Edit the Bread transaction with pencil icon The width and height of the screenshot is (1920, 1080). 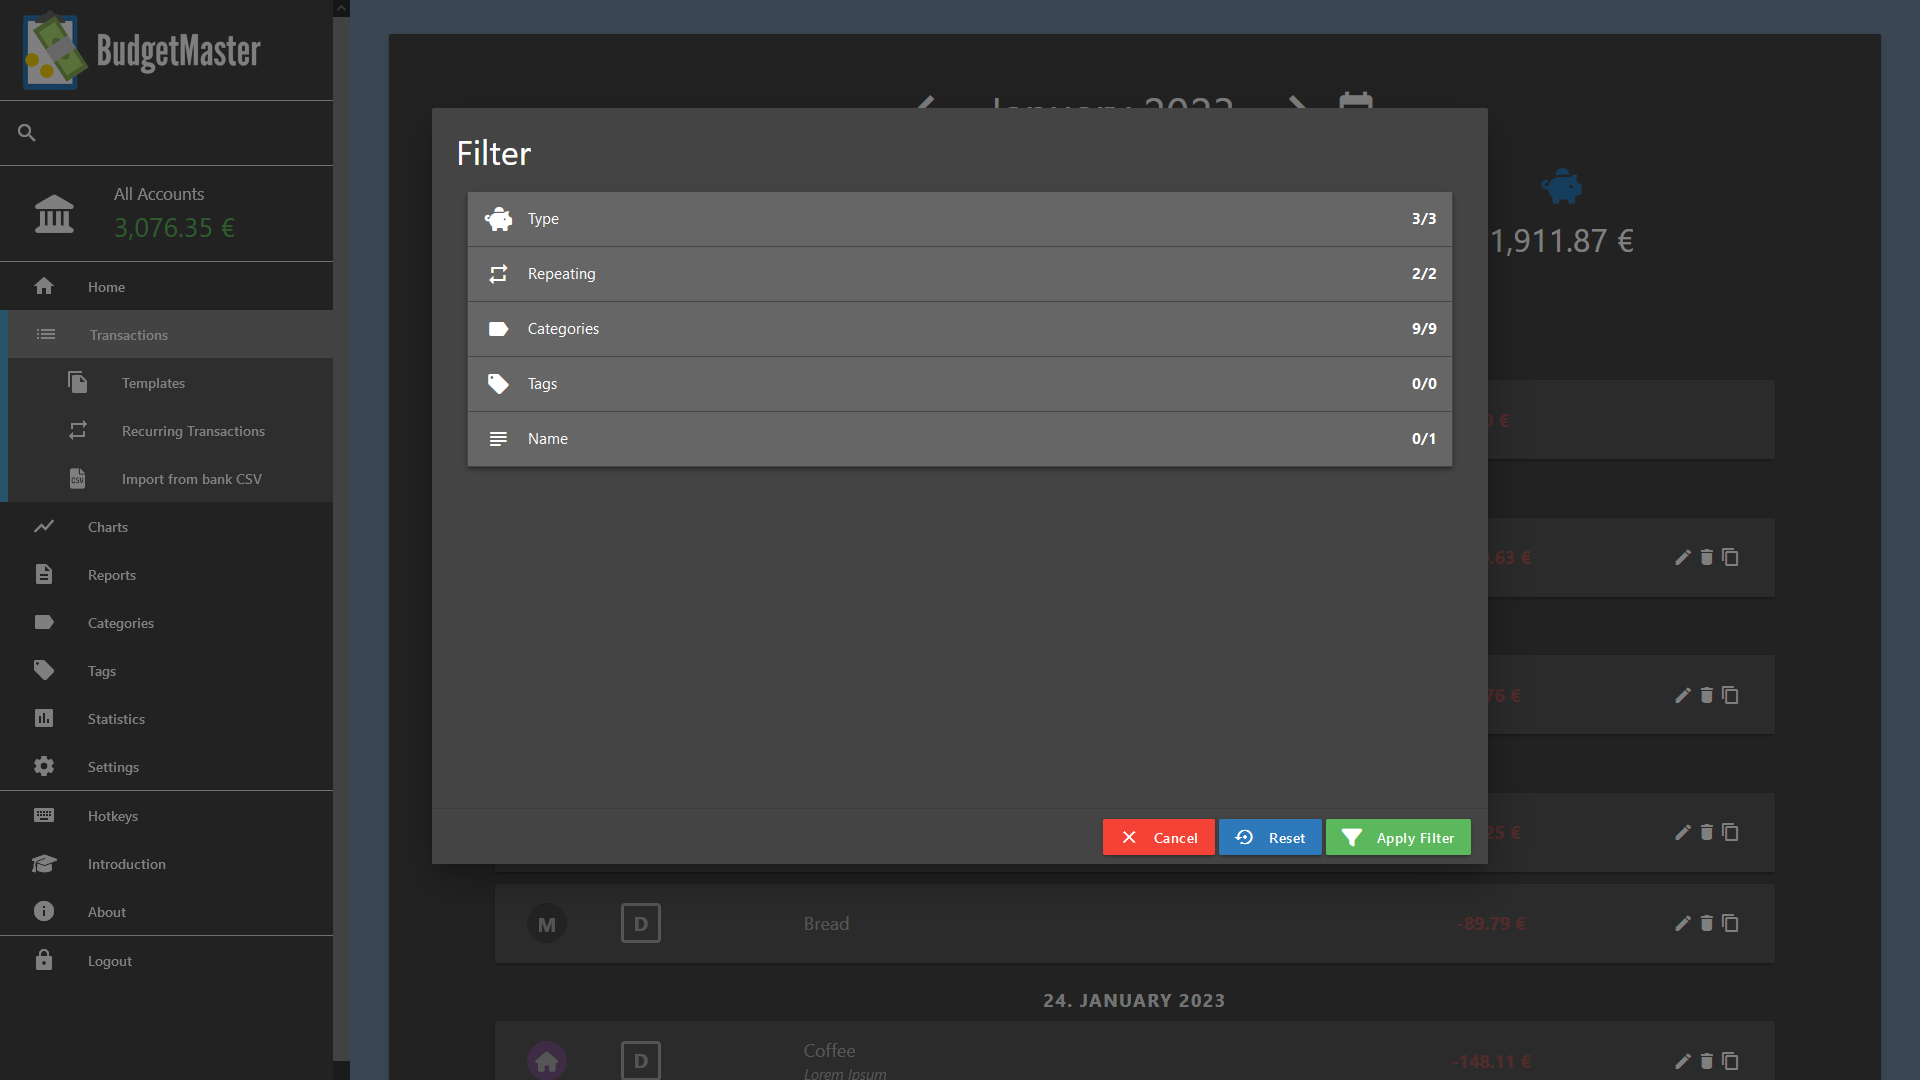point(1683,923)
